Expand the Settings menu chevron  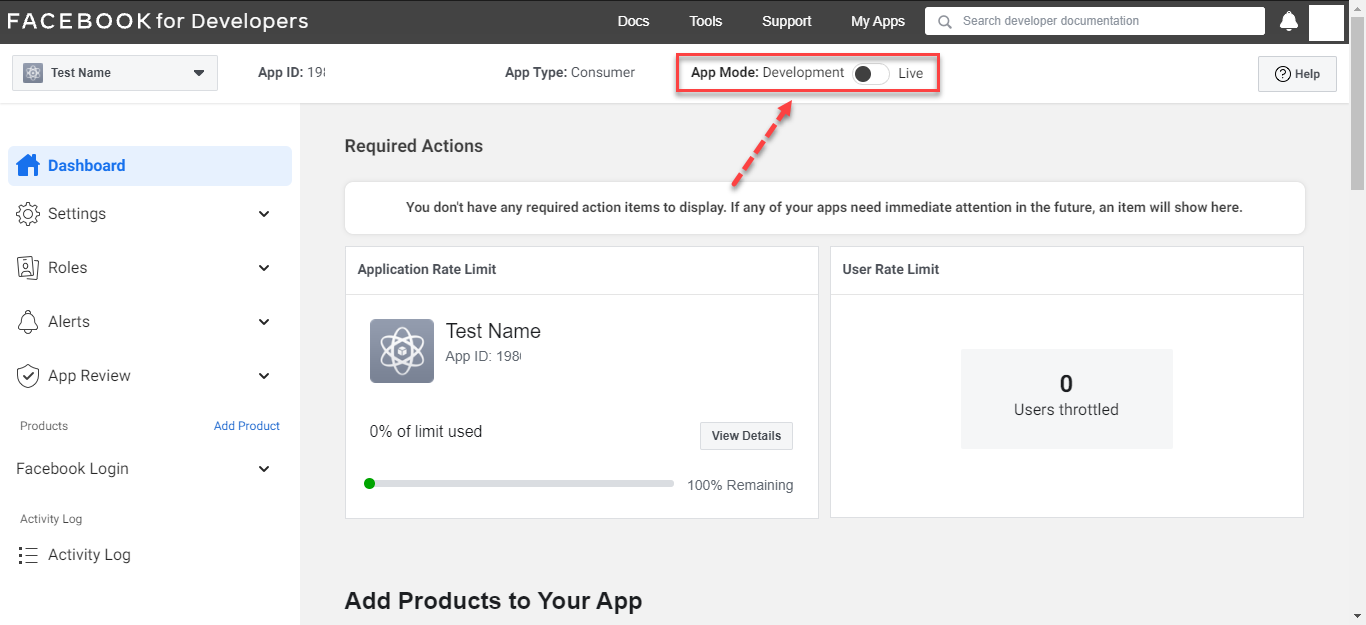(x=264, y=214)
